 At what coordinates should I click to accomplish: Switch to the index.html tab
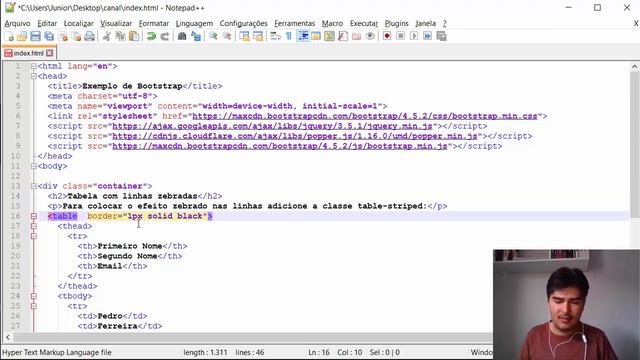(x=28, y=53)
